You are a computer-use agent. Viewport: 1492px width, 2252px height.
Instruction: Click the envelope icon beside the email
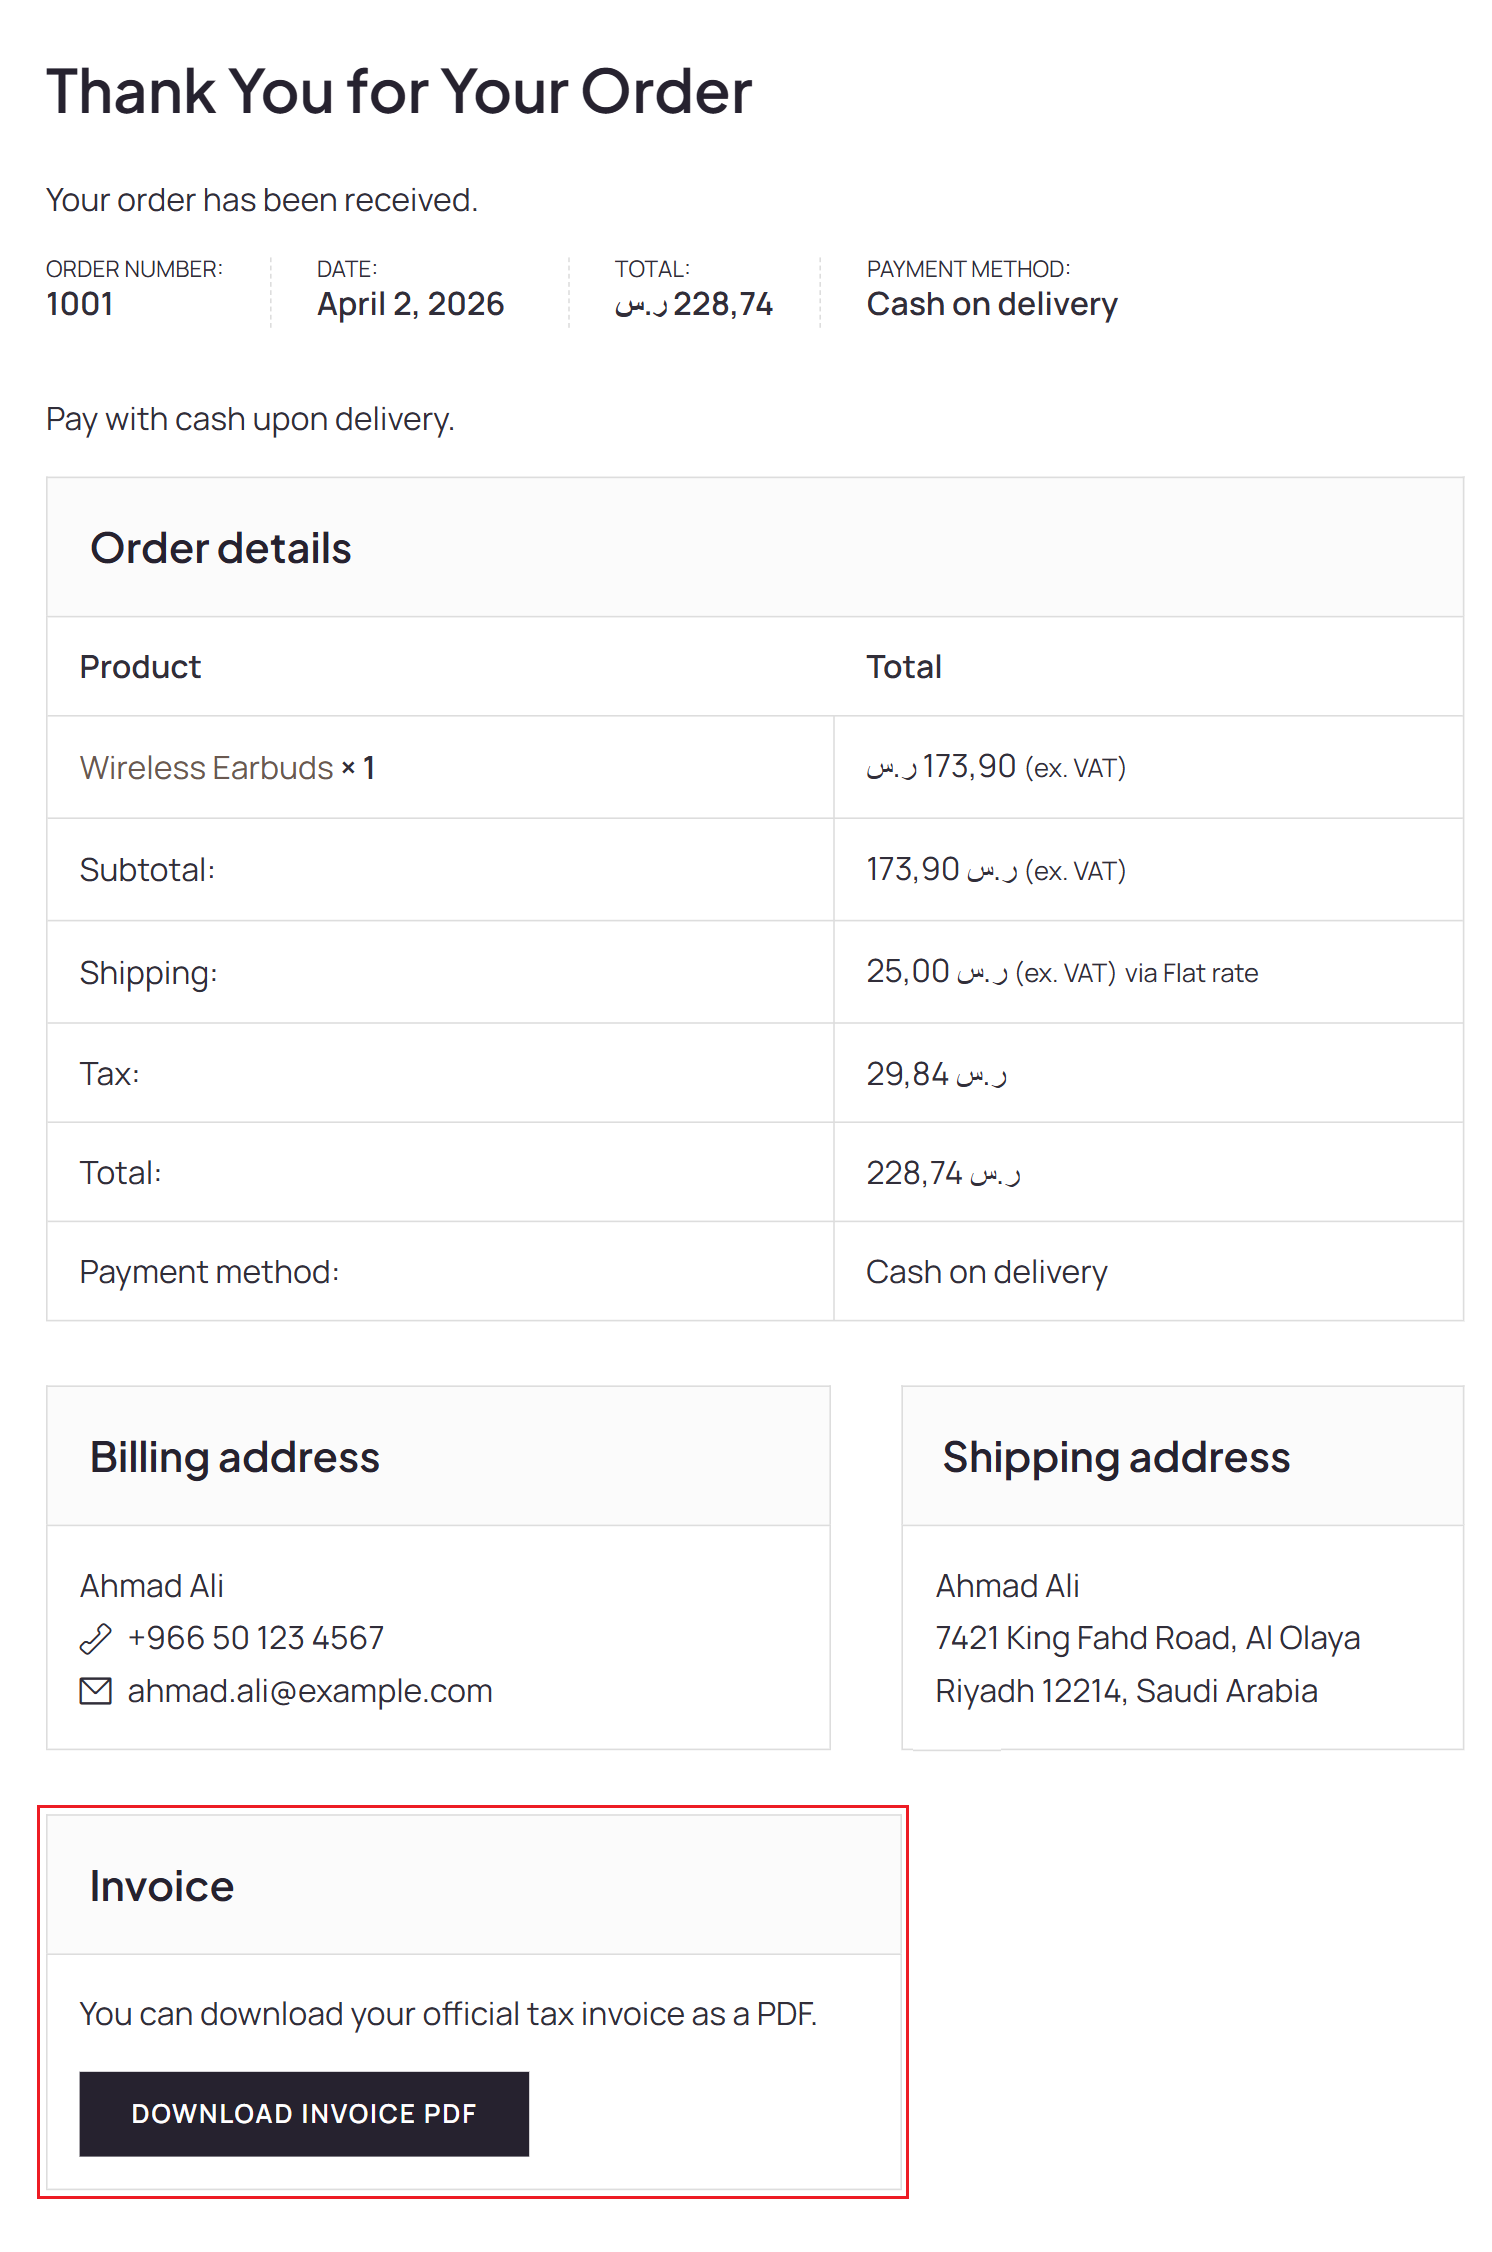click(x=95, y=1691)
